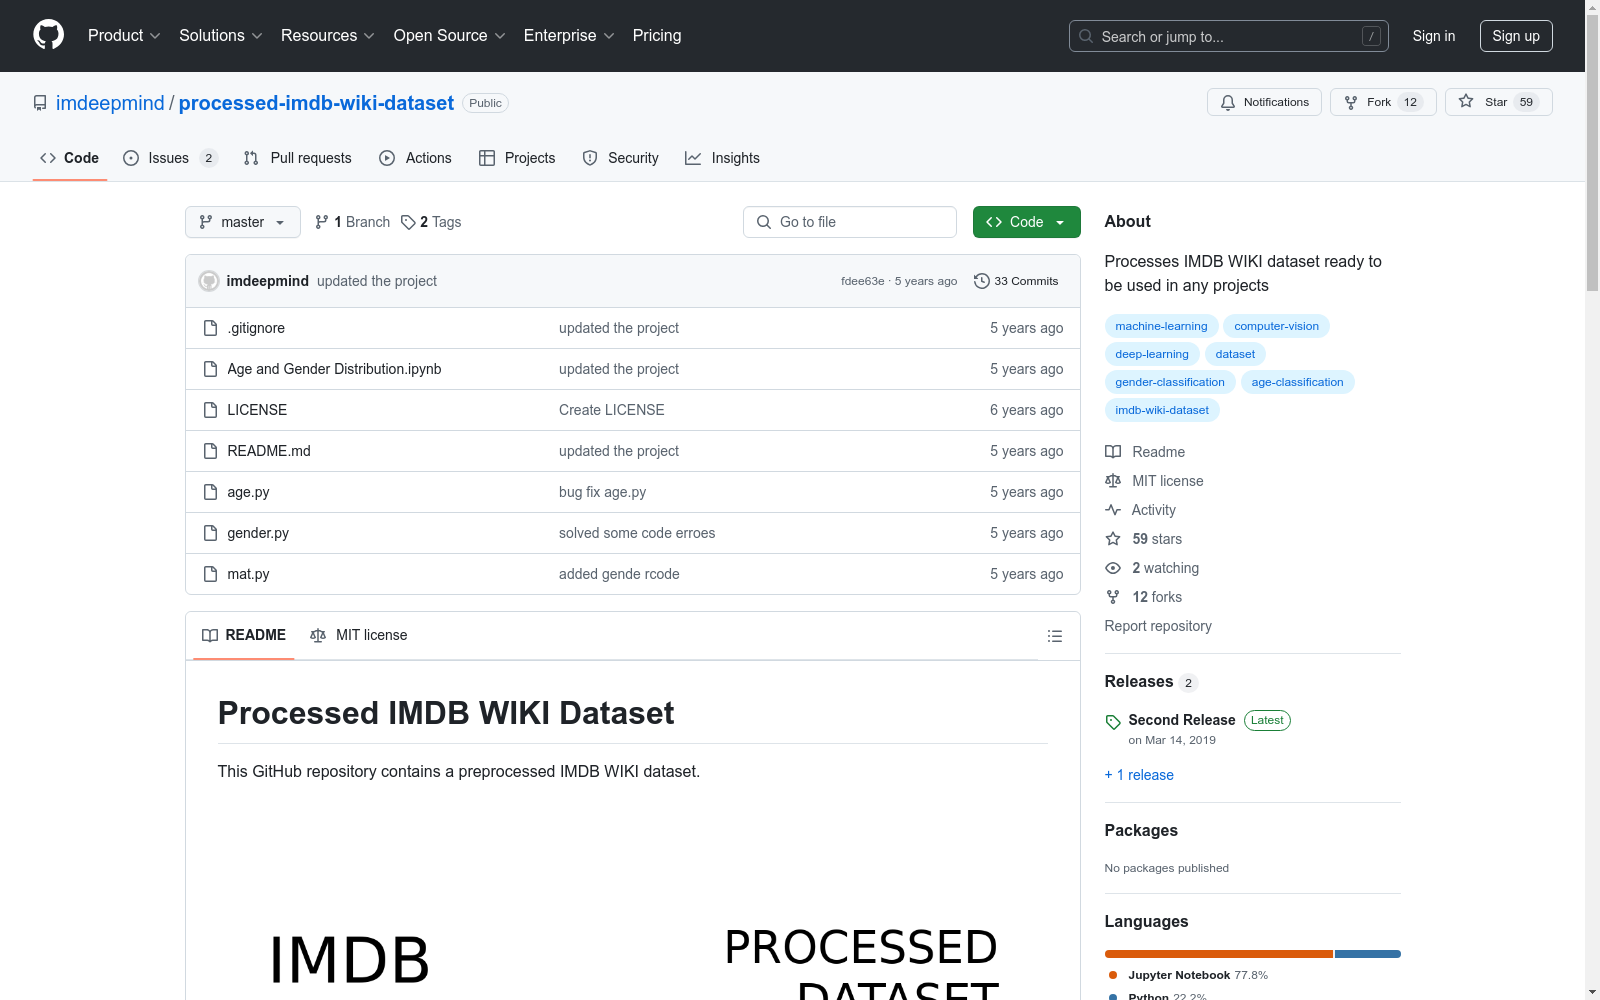
Task: Open the Notifications bell
Action: [x=1228, y=102]
